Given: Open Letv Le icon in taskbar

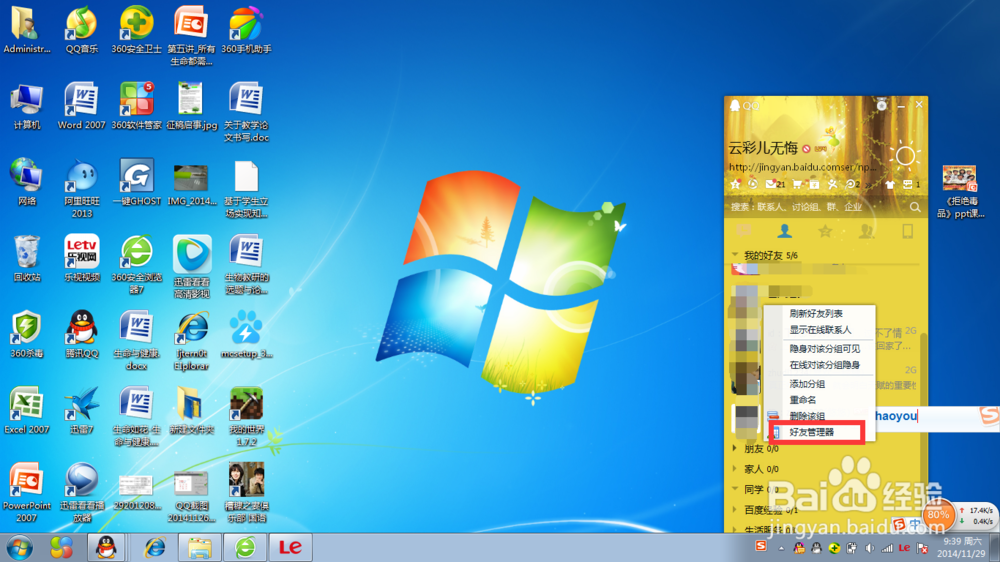Looking at the screenshot, I should [x=291, y=547].
